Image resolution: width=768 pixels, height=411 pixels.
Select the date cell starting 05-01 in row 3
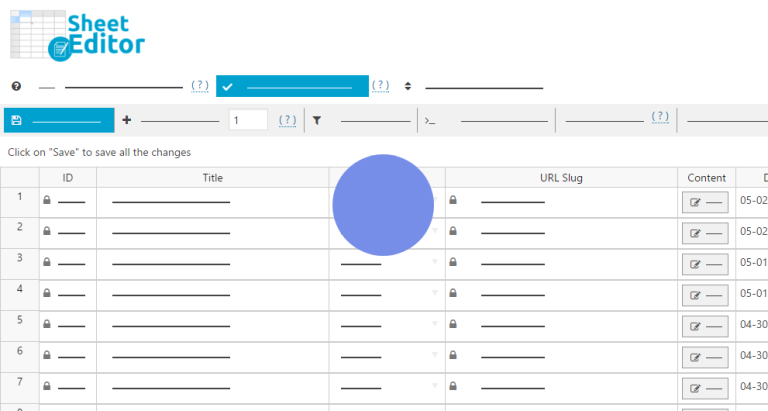point(752,264)
